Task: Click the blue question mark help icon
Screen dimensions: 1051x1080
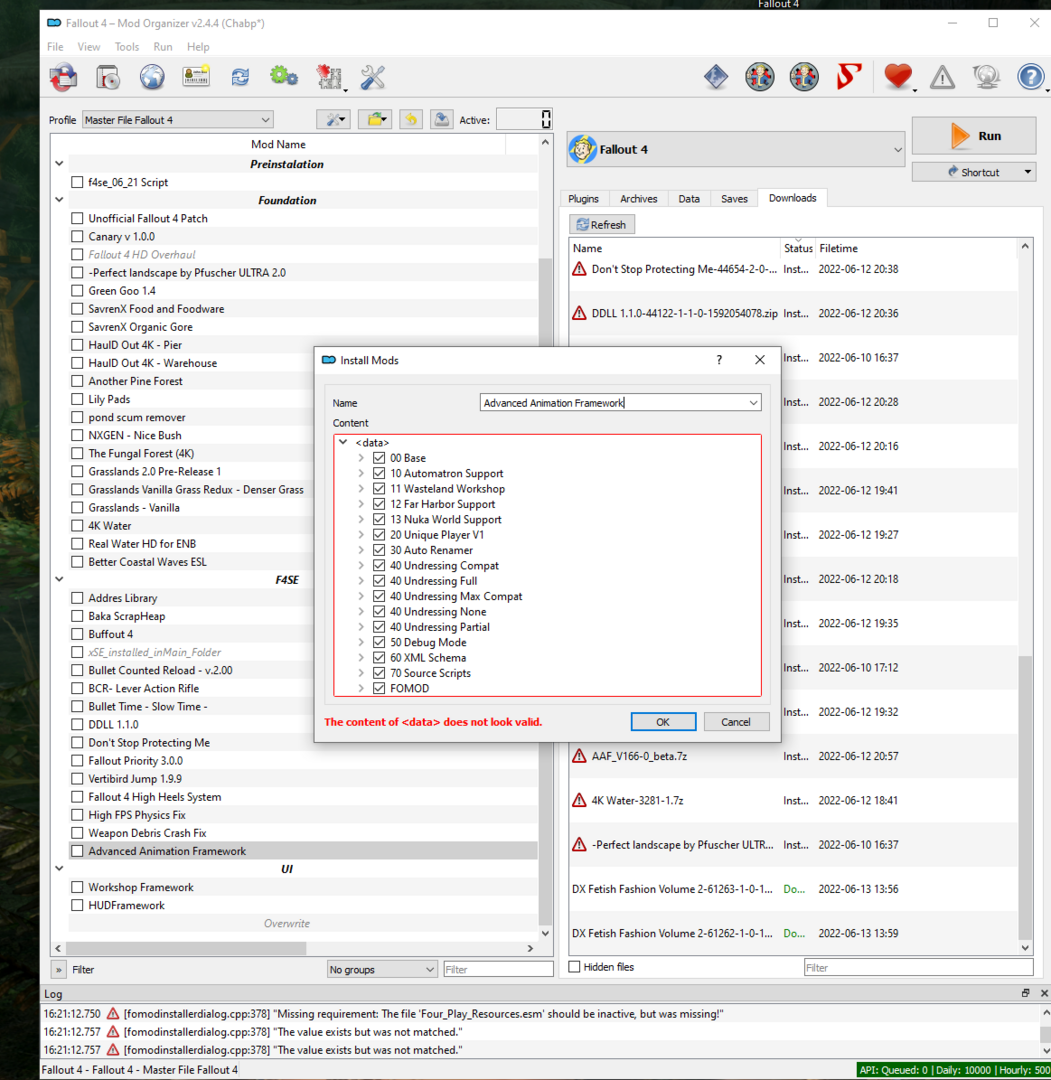Action: click(x=1030, y=76)
